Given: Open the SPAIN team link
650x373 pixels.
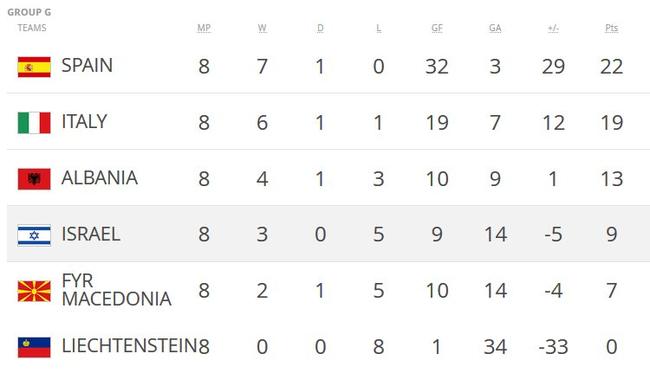Looking at the screenshot, I should pos(87,65).
